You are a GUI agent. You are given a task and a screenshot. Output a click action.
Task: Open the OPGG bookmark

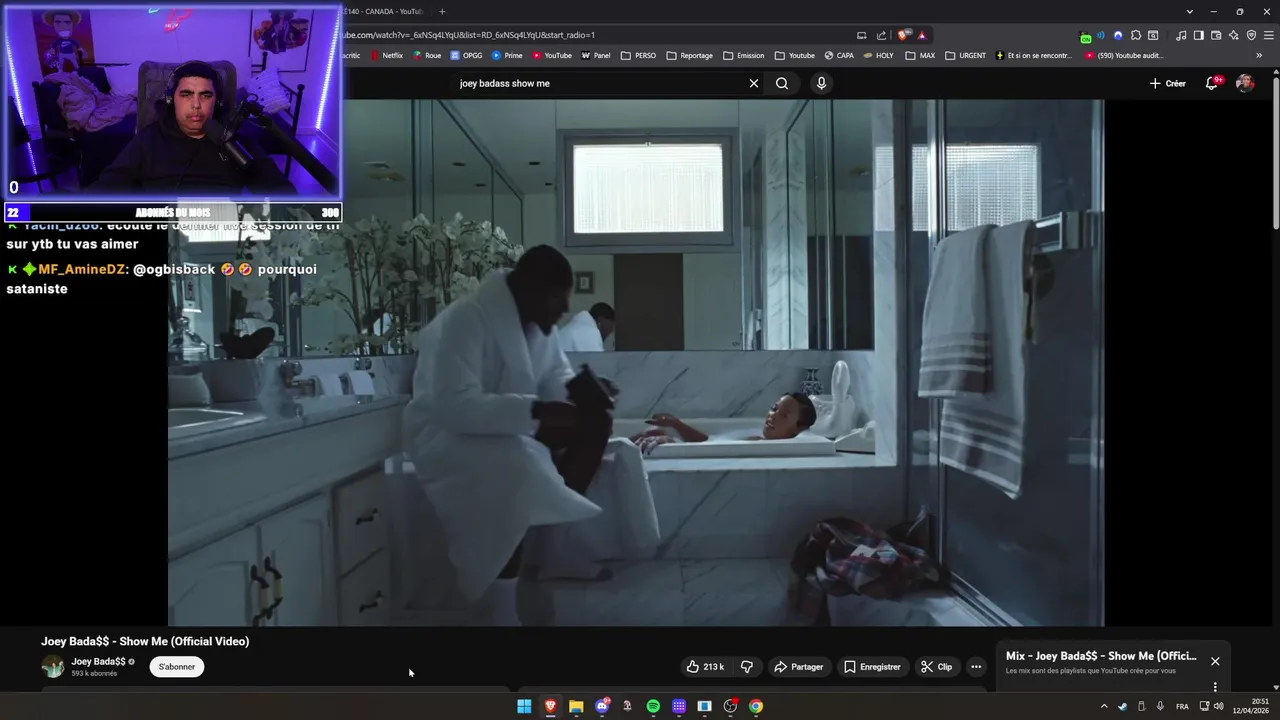click(x=467, y=55)
